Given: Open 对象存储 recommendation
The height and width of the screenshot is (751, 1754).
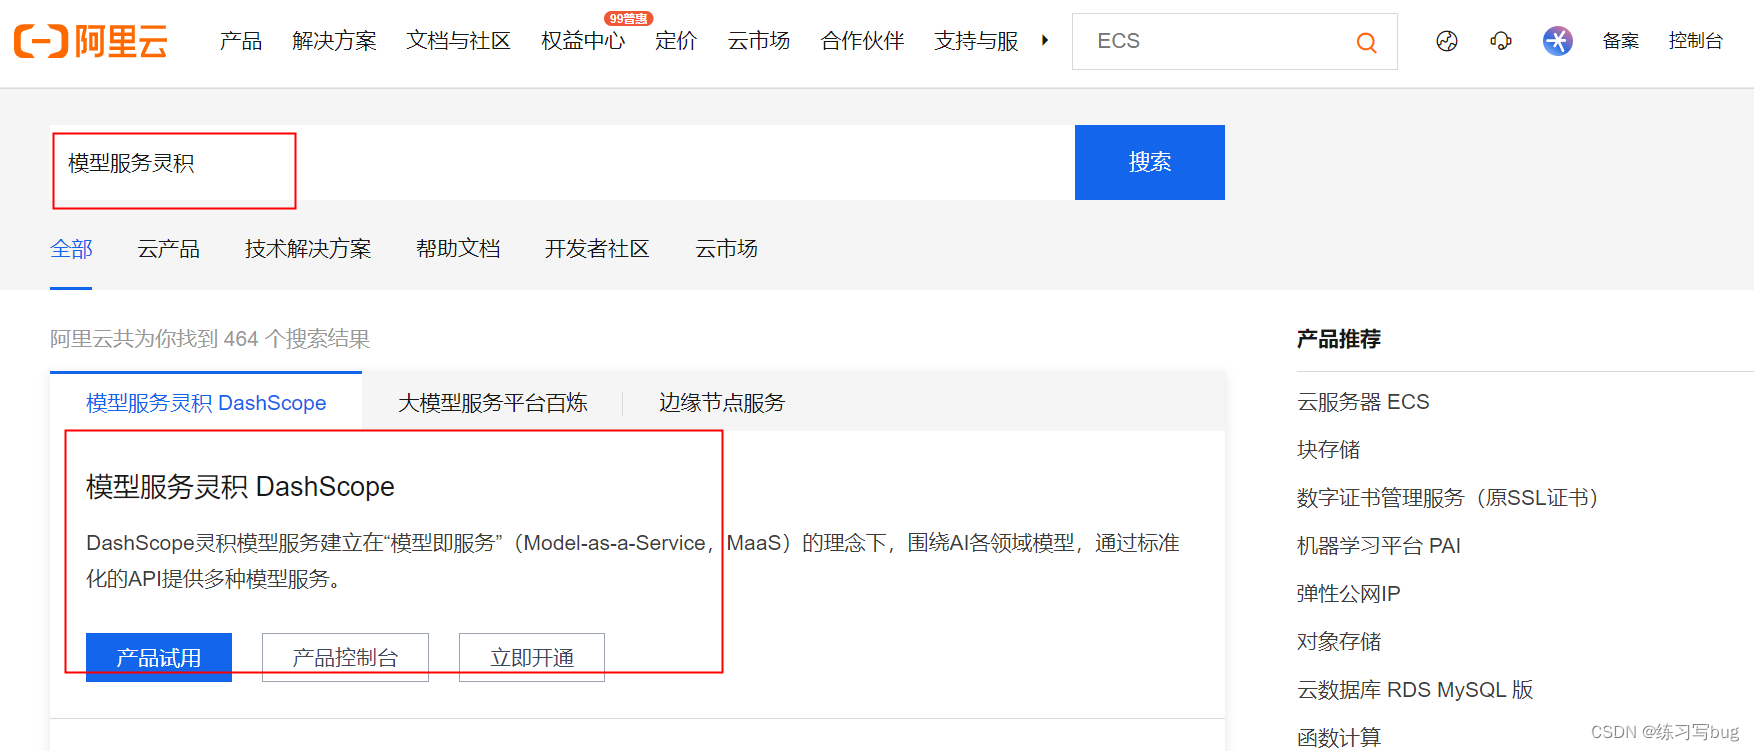Looking at the screenshot, I should click(x=1339, y=642).
